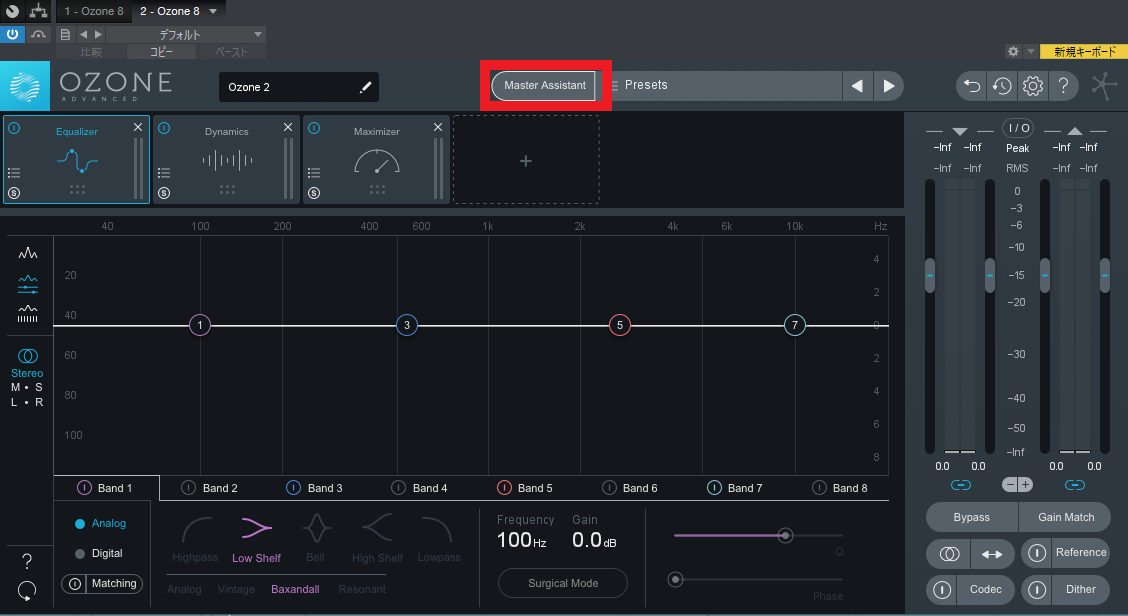This screenshot has width=1128, height=616.
Task: Open Dynamics module presets list
Action: tap(164, 173)
